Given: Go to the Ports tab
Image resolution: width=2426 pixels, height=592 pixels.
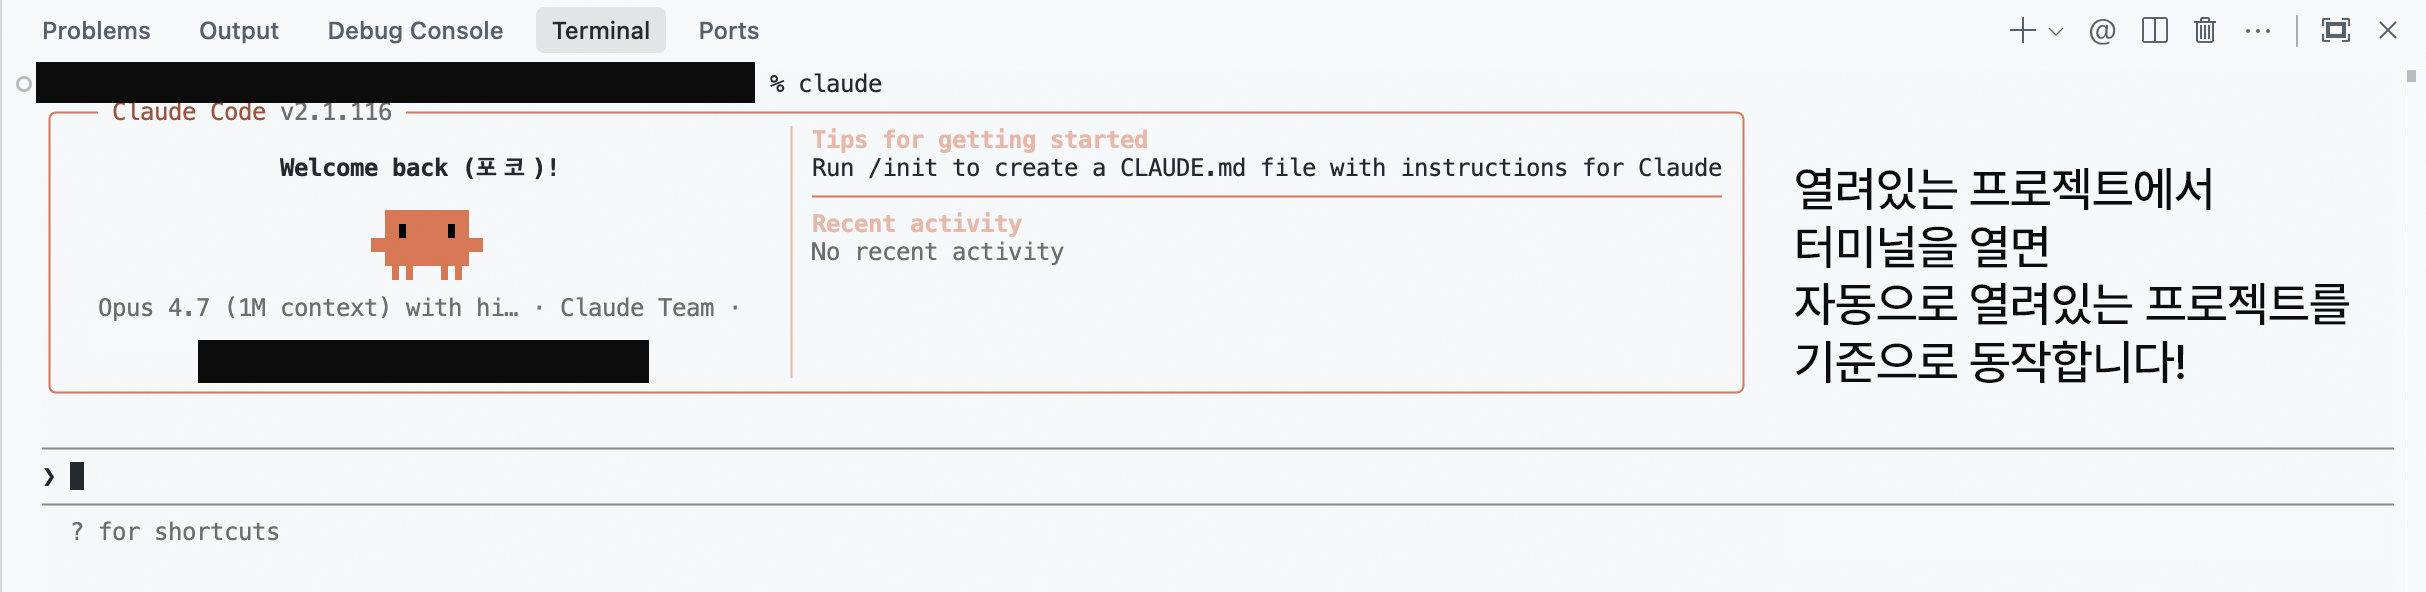Looking at the screenshot, I should coord(728,31).
